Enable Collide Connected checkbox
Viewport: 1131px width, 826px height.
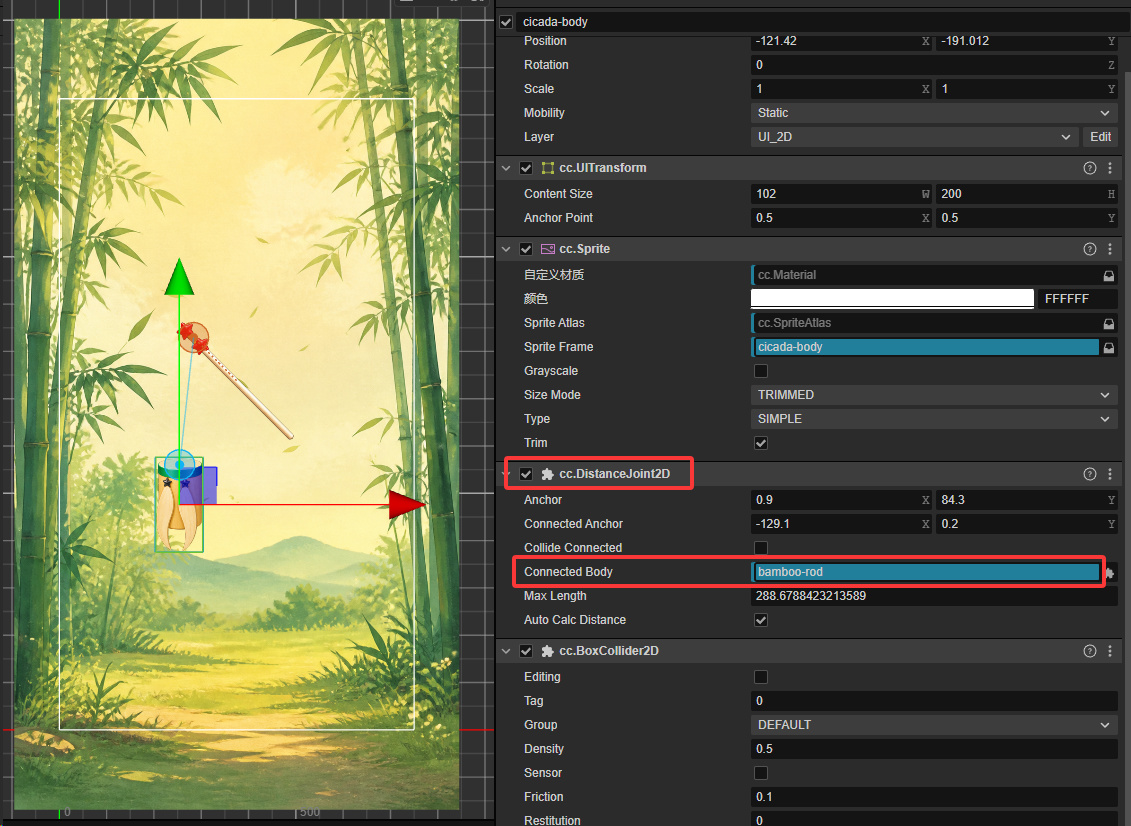pyautogui.click(x=761, y=548)
